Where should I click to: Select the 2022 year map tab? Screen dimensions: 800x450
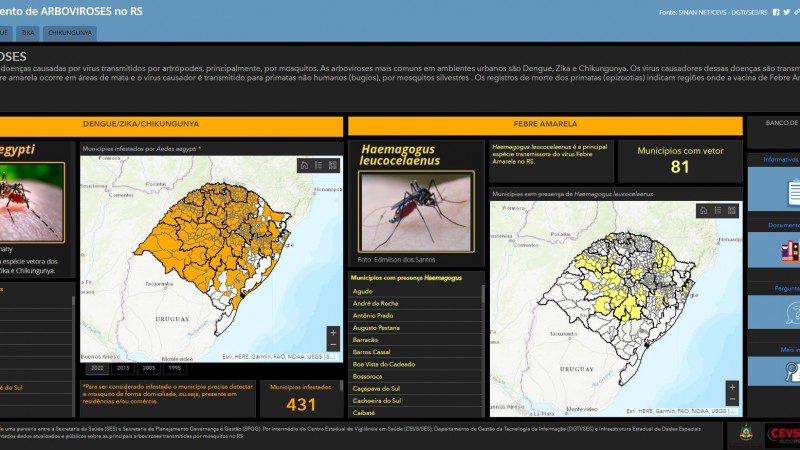96,368
